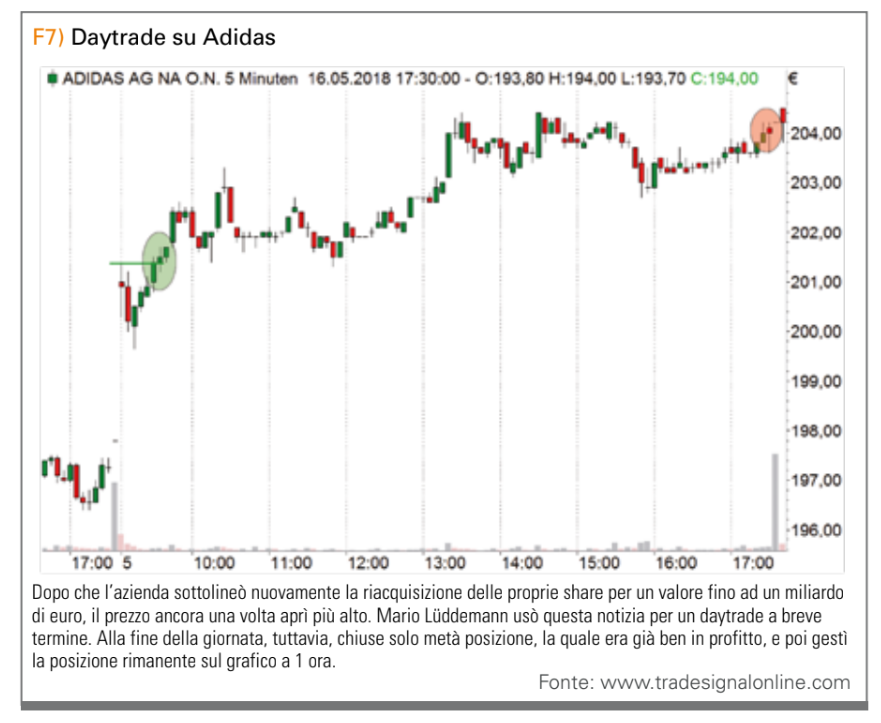Click the 10:00 time axis label
881x723 pixels.
214,563
